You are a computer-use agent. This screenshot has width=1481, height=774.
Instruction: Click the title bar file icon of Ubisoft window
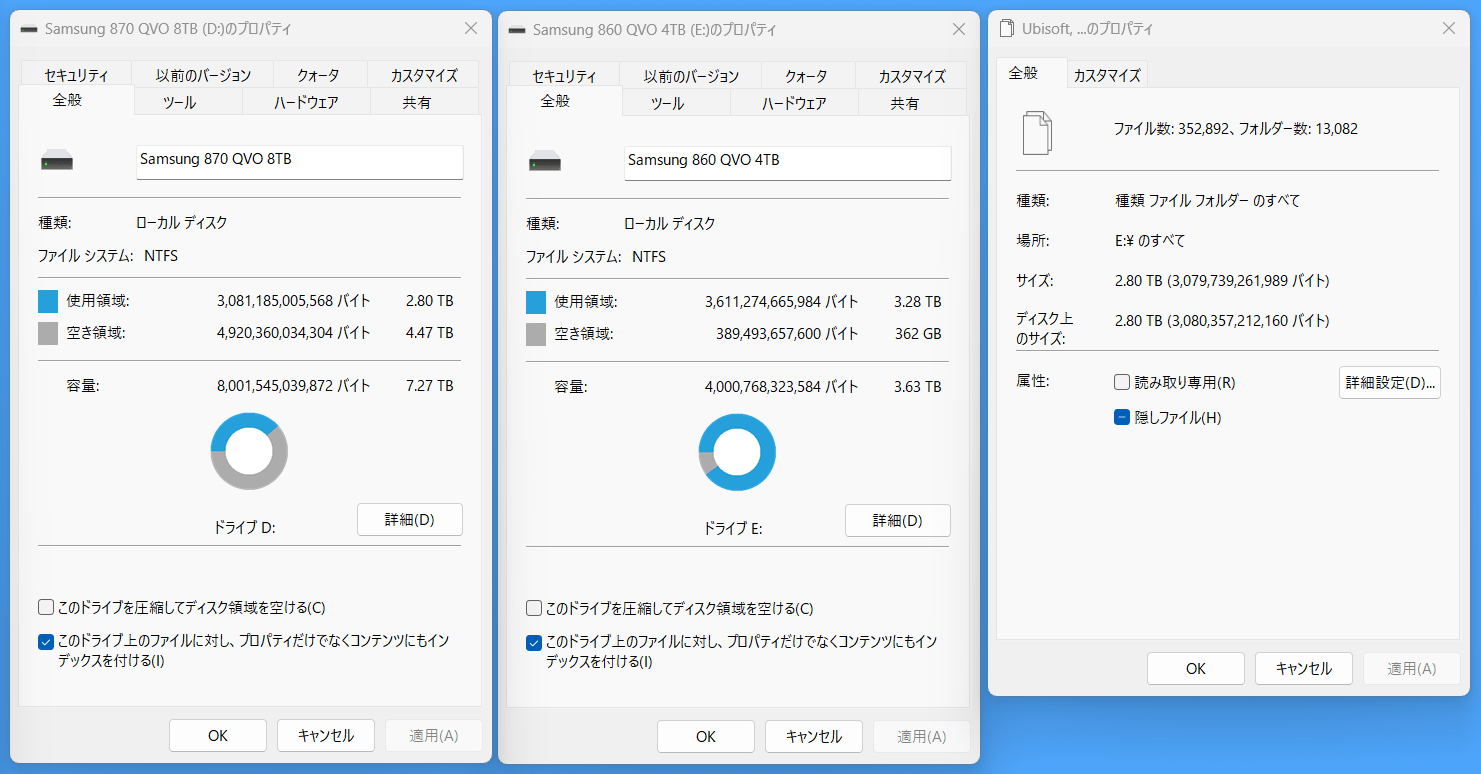coord(1006,29)
